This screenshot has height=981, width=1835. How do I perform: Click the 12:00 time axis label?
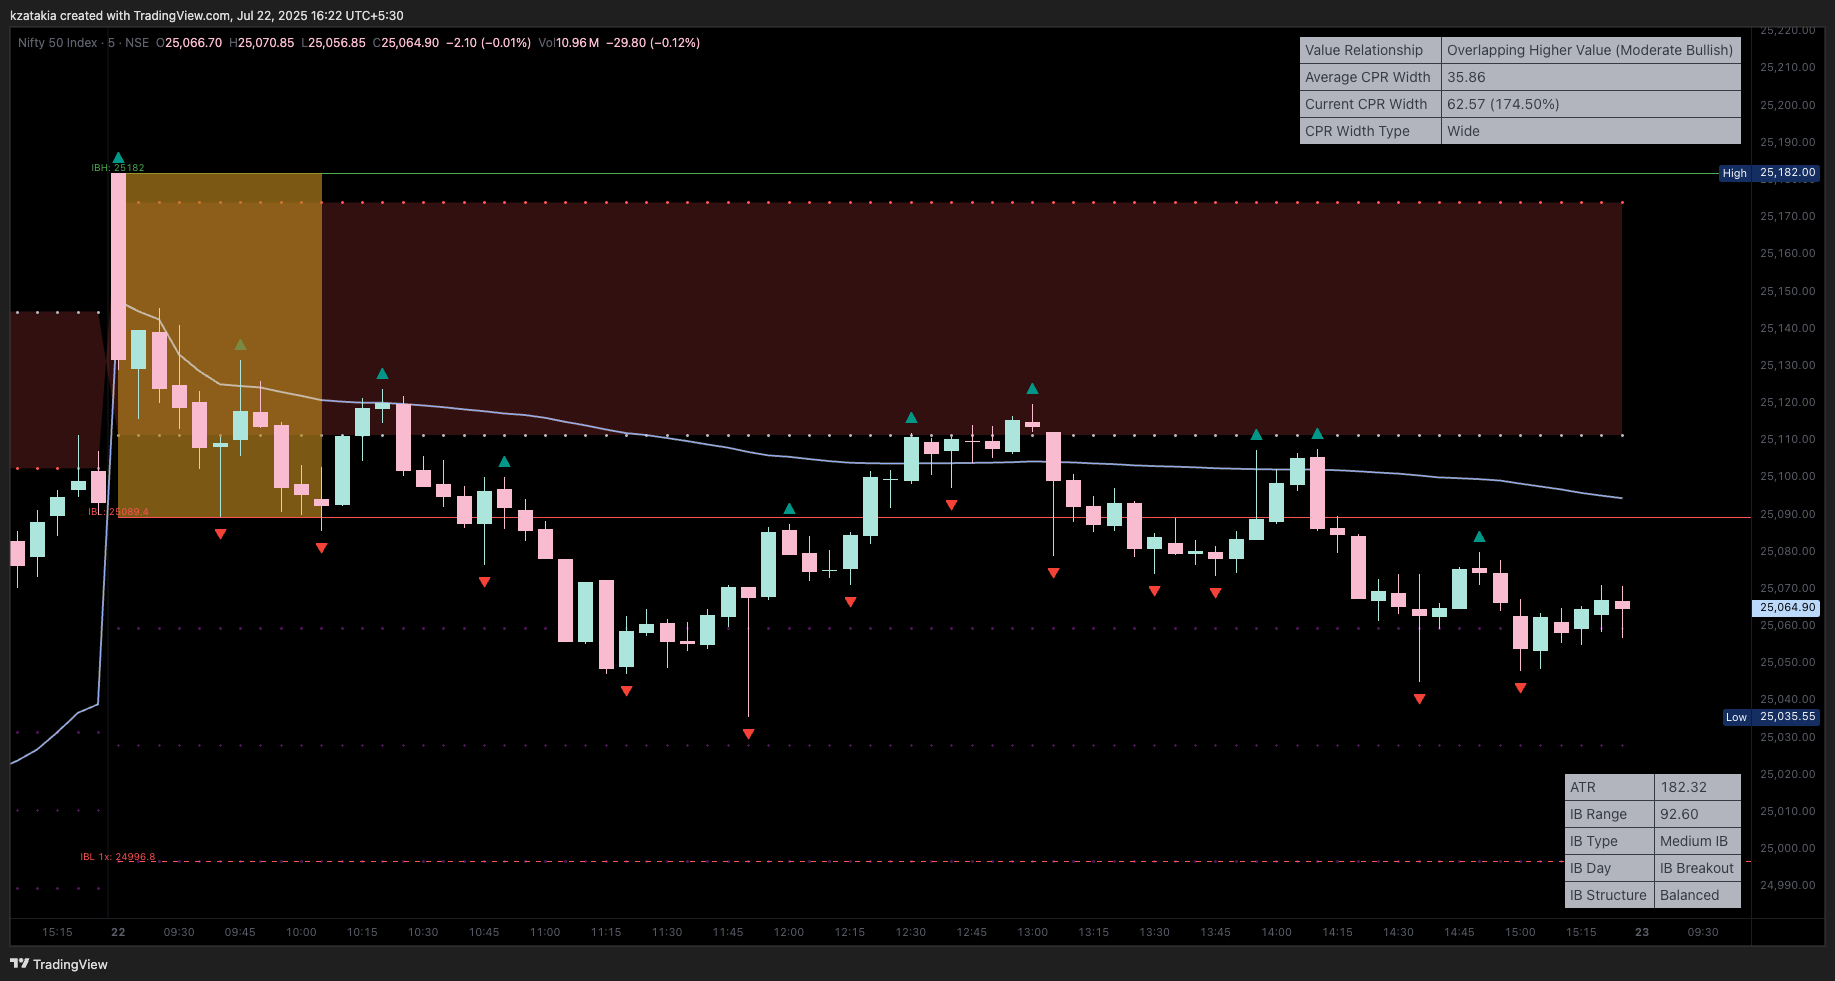(x=789, y=932)
